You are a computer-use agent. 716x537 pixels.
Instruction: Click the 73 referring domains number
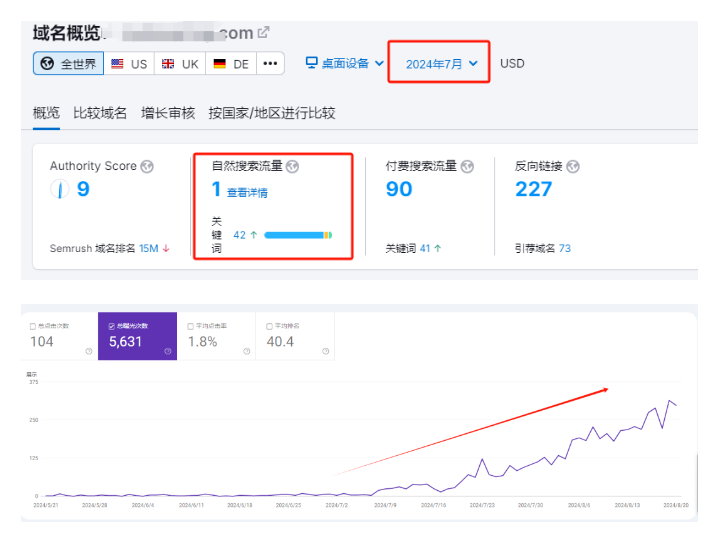pos(564,248)
